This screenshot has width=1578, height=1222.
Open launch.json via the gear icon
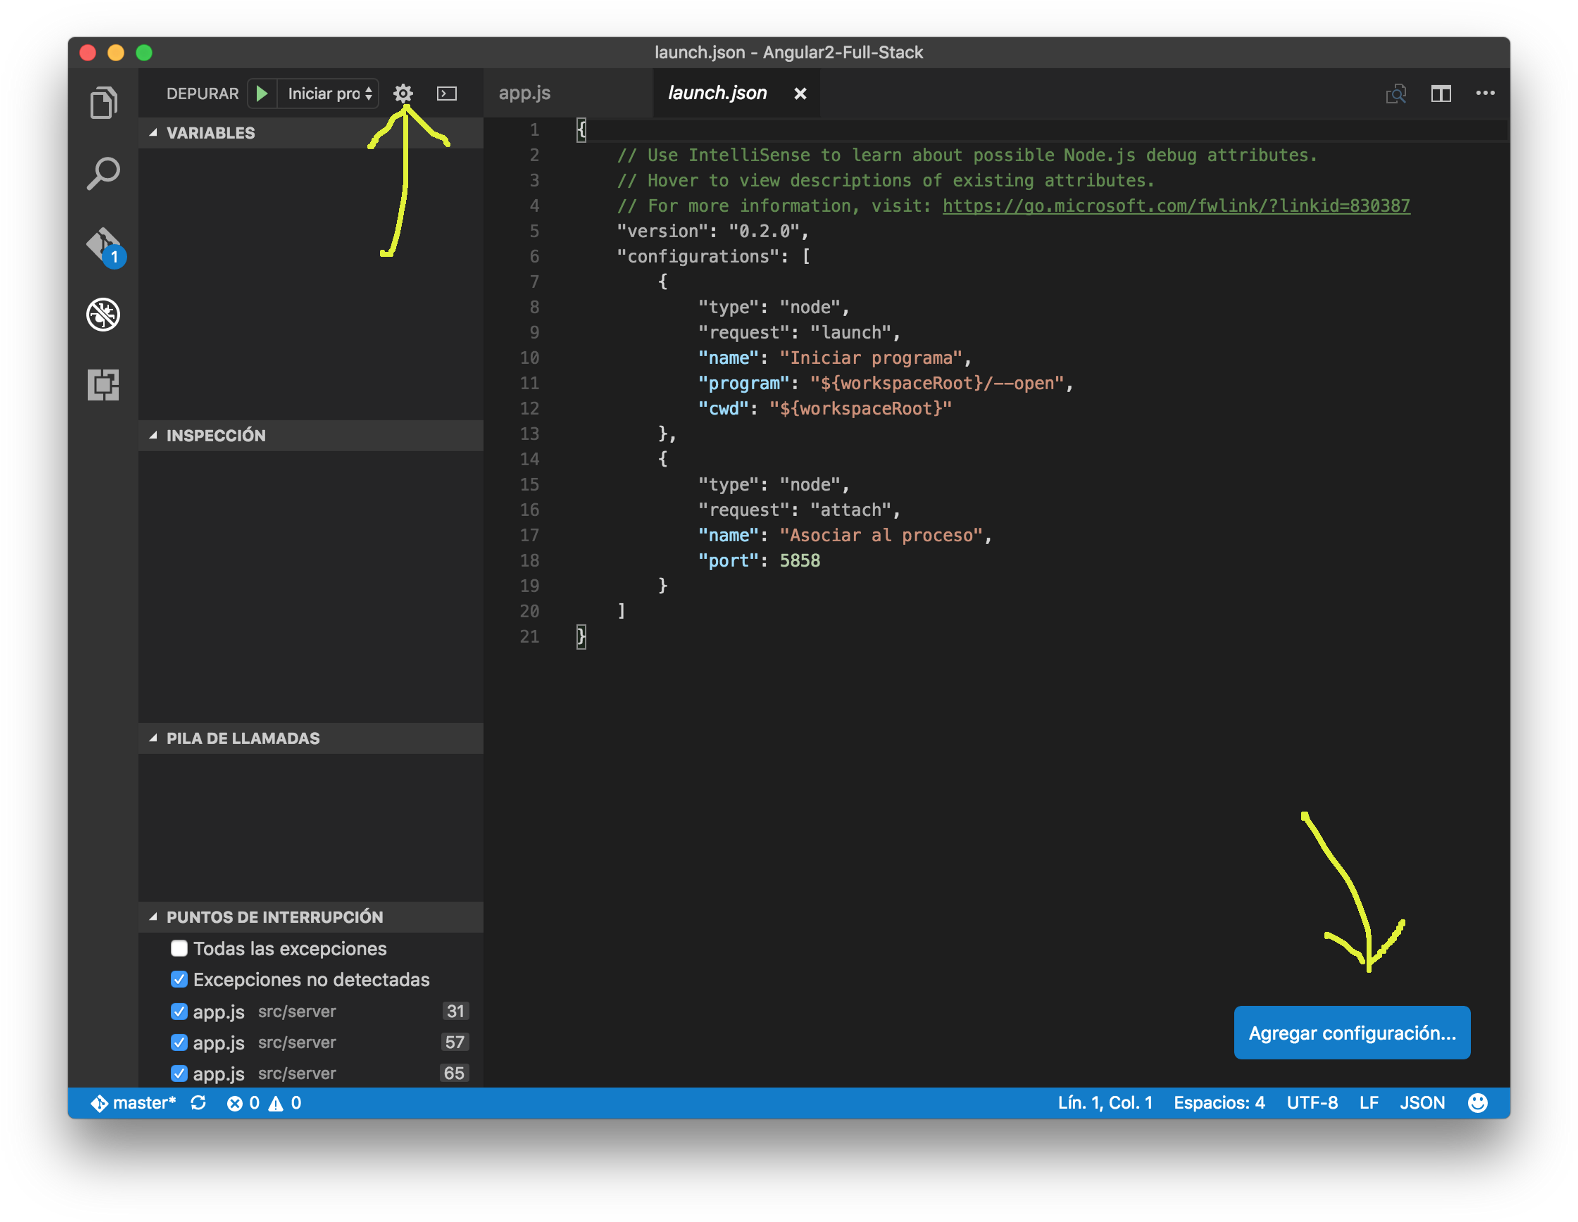[x=403, y=93]
